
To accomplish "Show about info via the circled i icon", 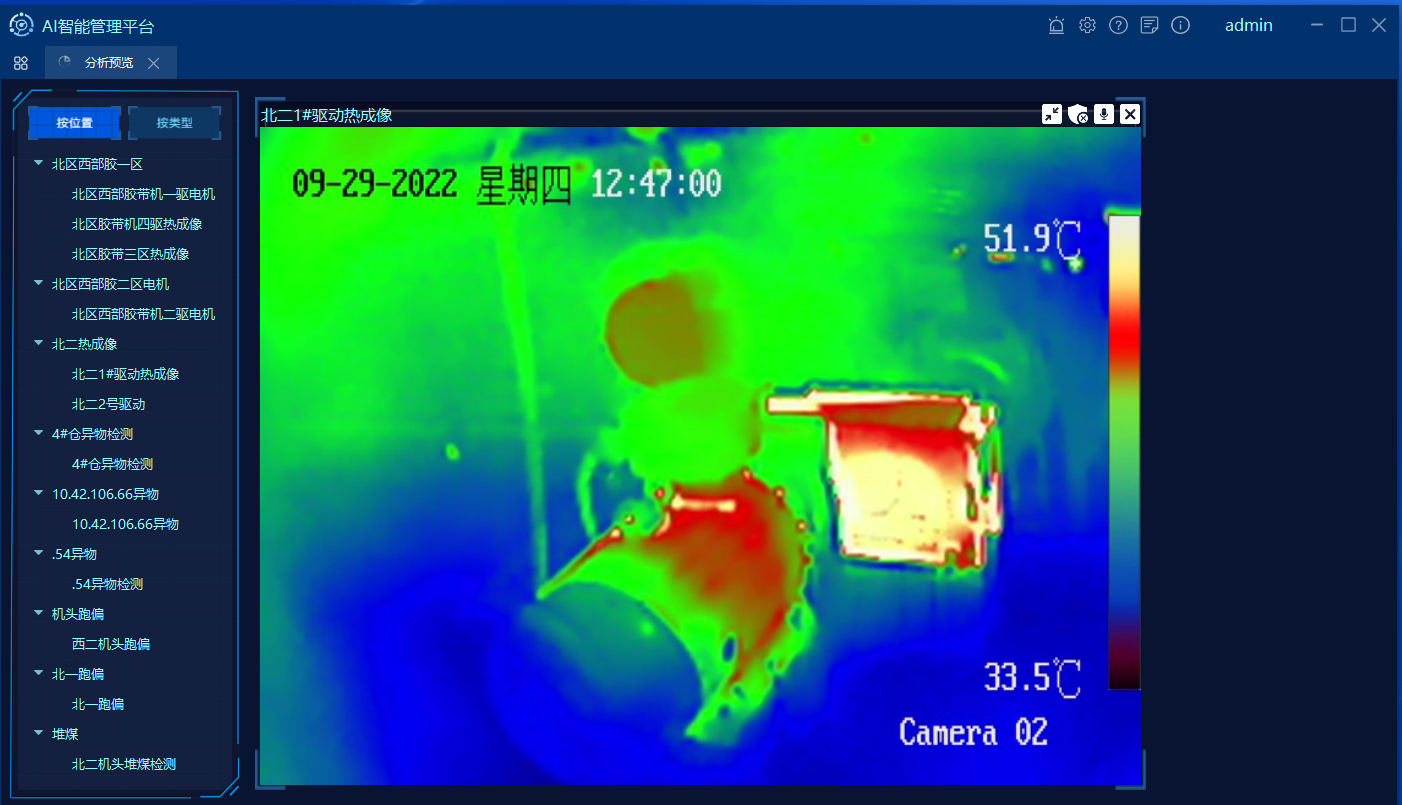I will [x=1180, y=26].
